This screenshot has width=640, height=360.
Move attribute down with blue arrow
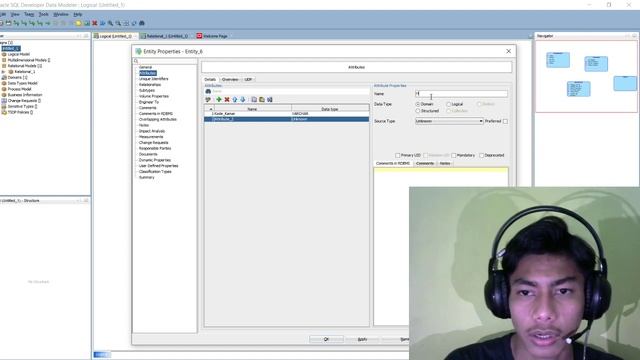[242, 100]
